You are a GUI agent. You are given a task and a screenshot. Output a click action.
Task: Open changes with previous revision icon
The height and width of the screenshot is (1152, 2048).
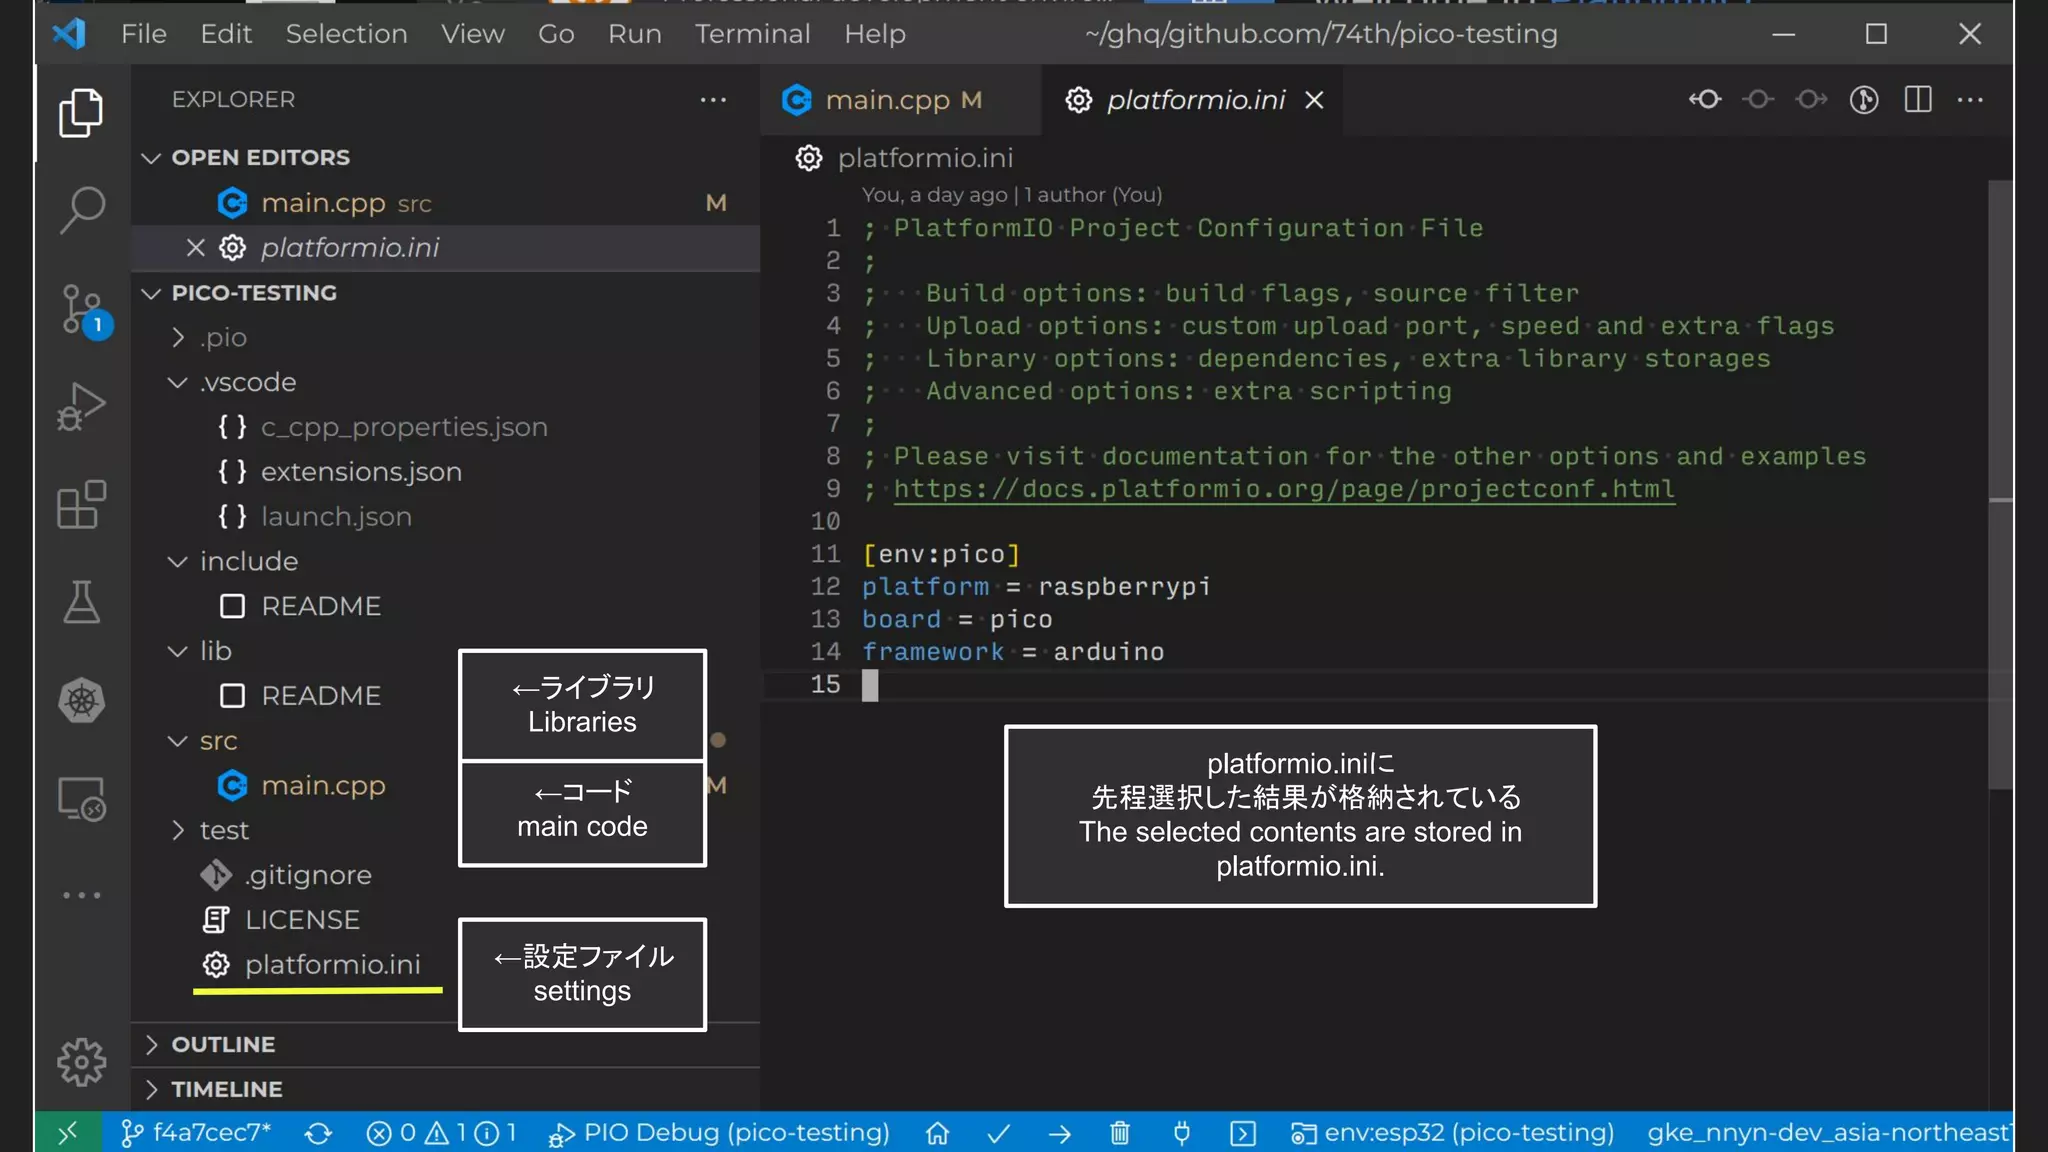coord(1758,100)
